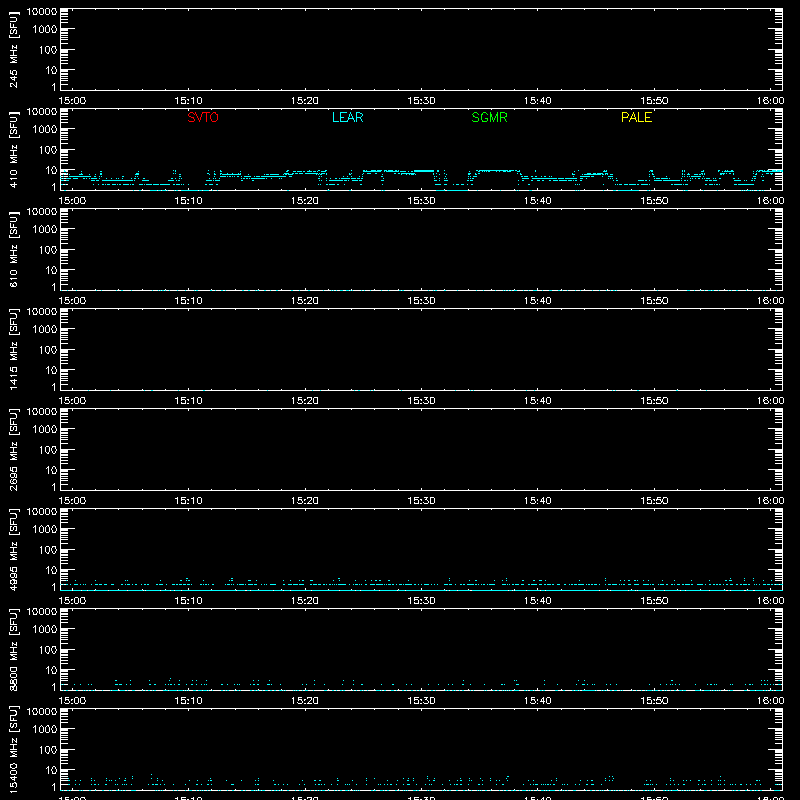
Task: Click 15:10 time label of 4995 MHz plot
Action: click(188, 601)
